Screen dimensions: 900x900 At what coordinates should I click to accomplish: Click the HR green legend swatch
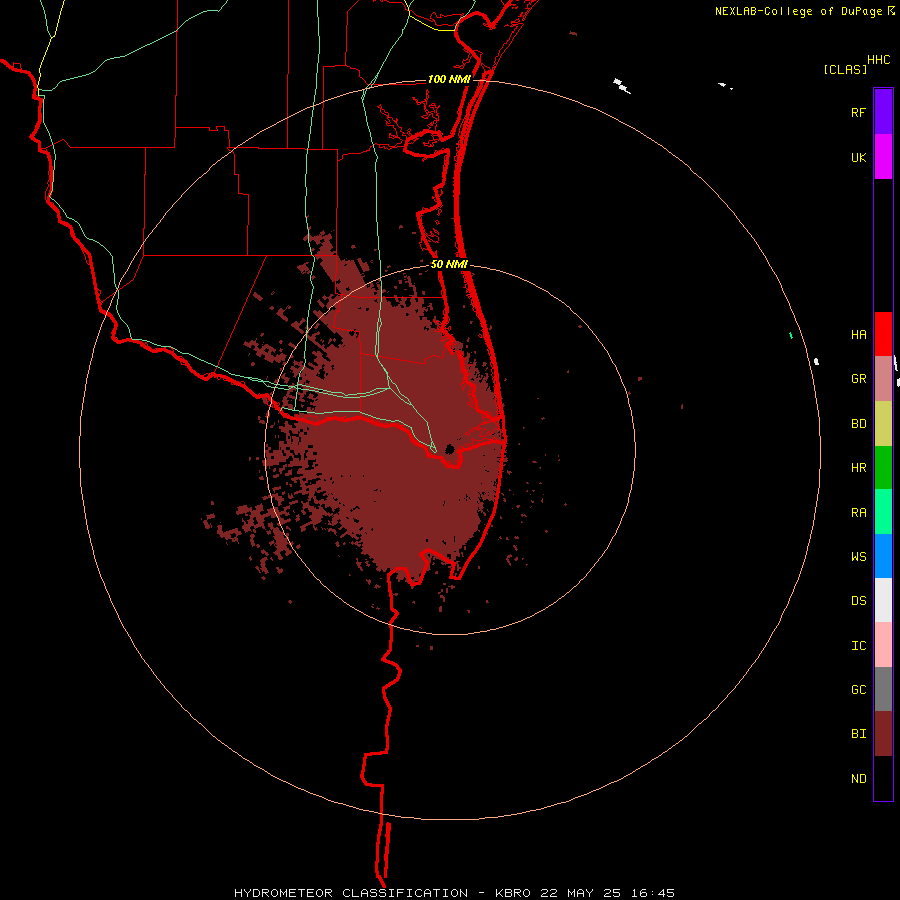(883, 468)
